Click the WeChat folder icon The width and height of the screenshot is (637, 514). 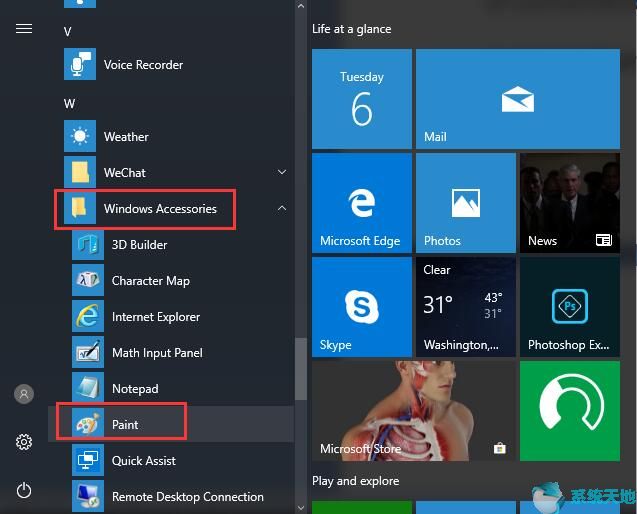coord(80,172)
